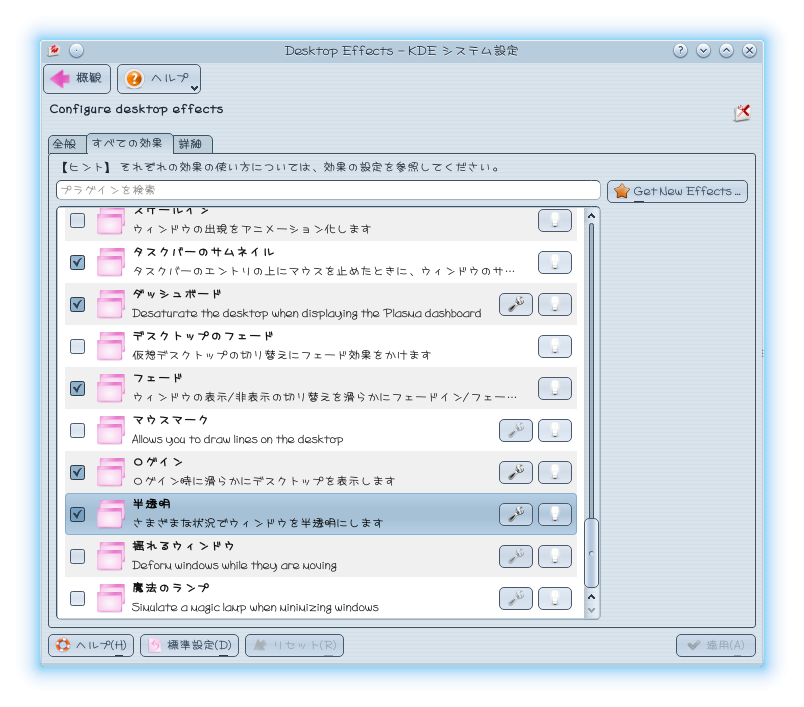Click the round sticky button in the titlebar
804x707 pixels.
click(76, 50)
